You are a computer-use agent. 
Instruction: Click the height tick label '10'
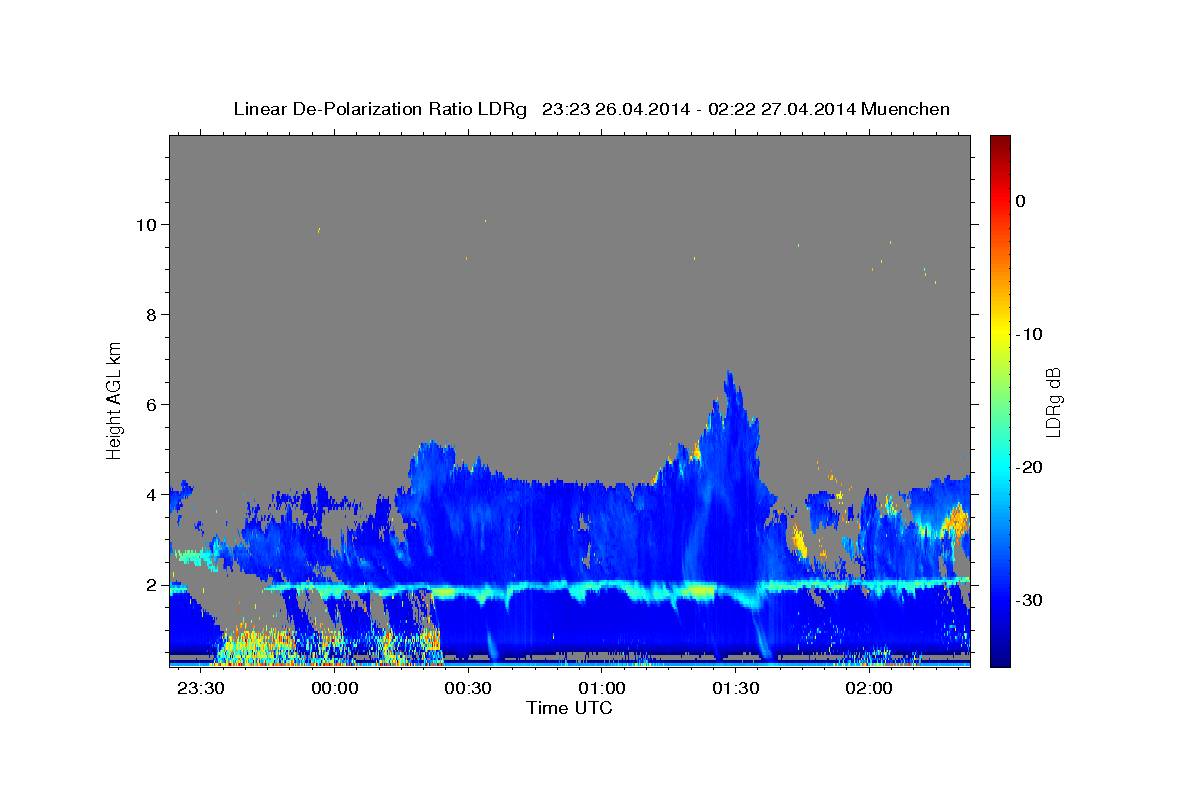(147, 225)
